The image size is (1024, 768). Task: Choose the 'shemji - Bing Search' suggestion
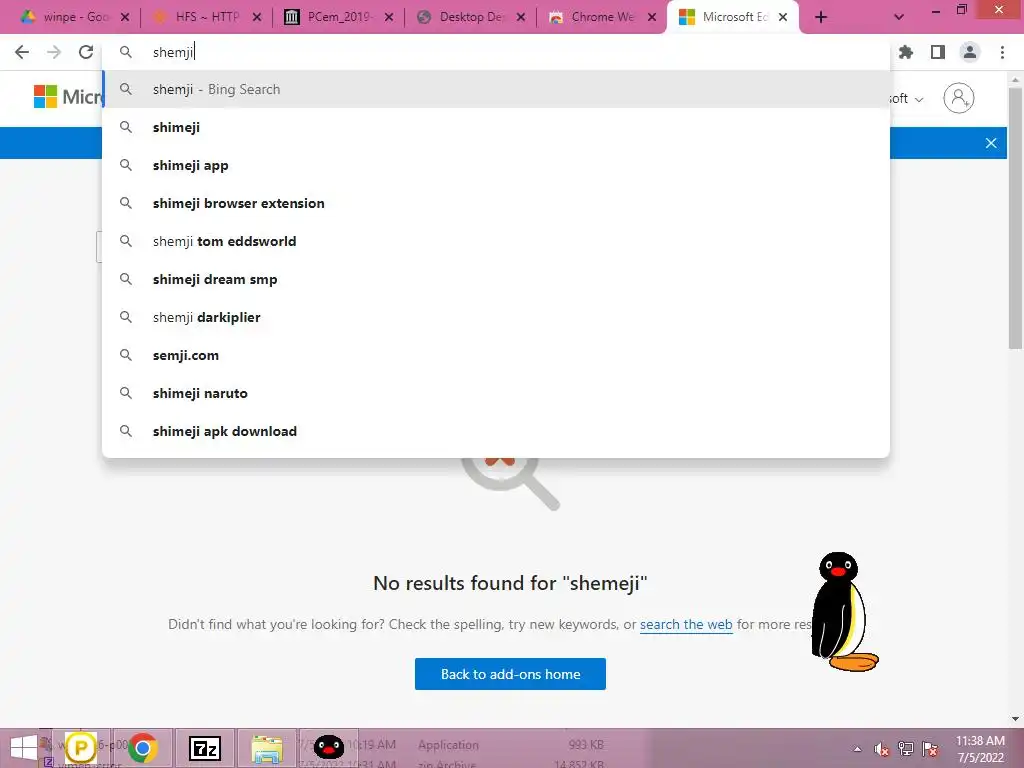tap(496, 89)
